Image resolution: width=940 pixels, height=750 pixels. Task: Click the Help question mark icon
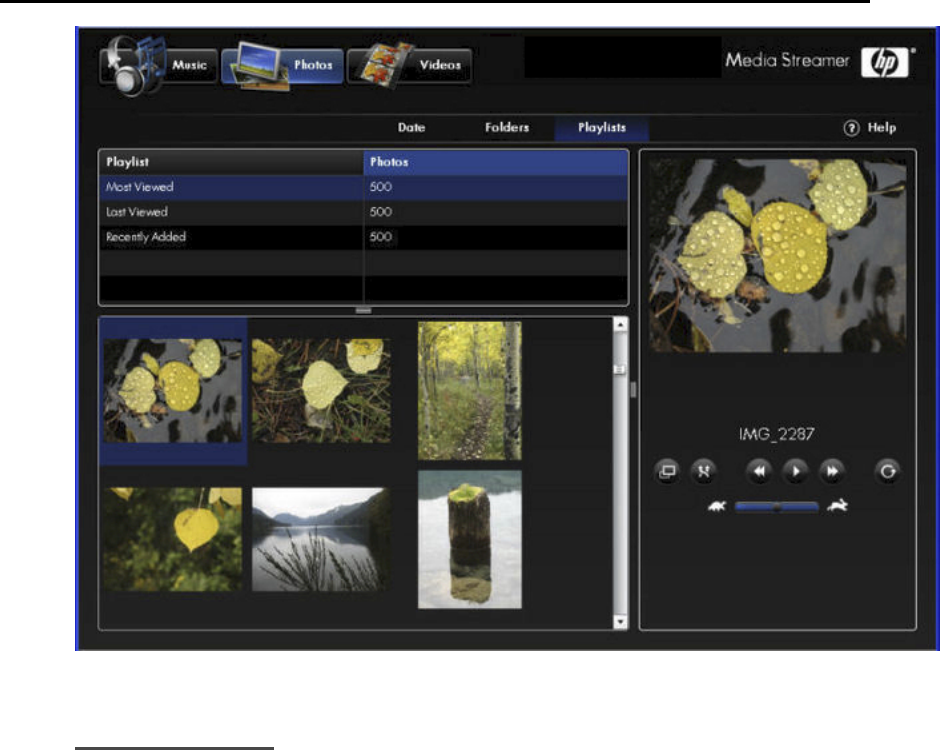pos(851,128)
